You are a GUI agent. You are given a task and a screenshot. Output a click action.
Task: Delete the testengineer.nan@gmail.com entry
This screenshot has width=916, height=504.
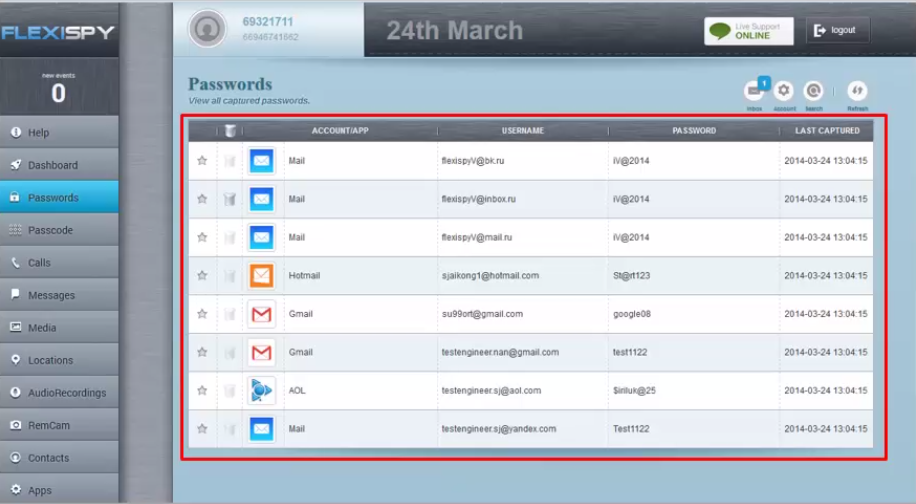230,352
